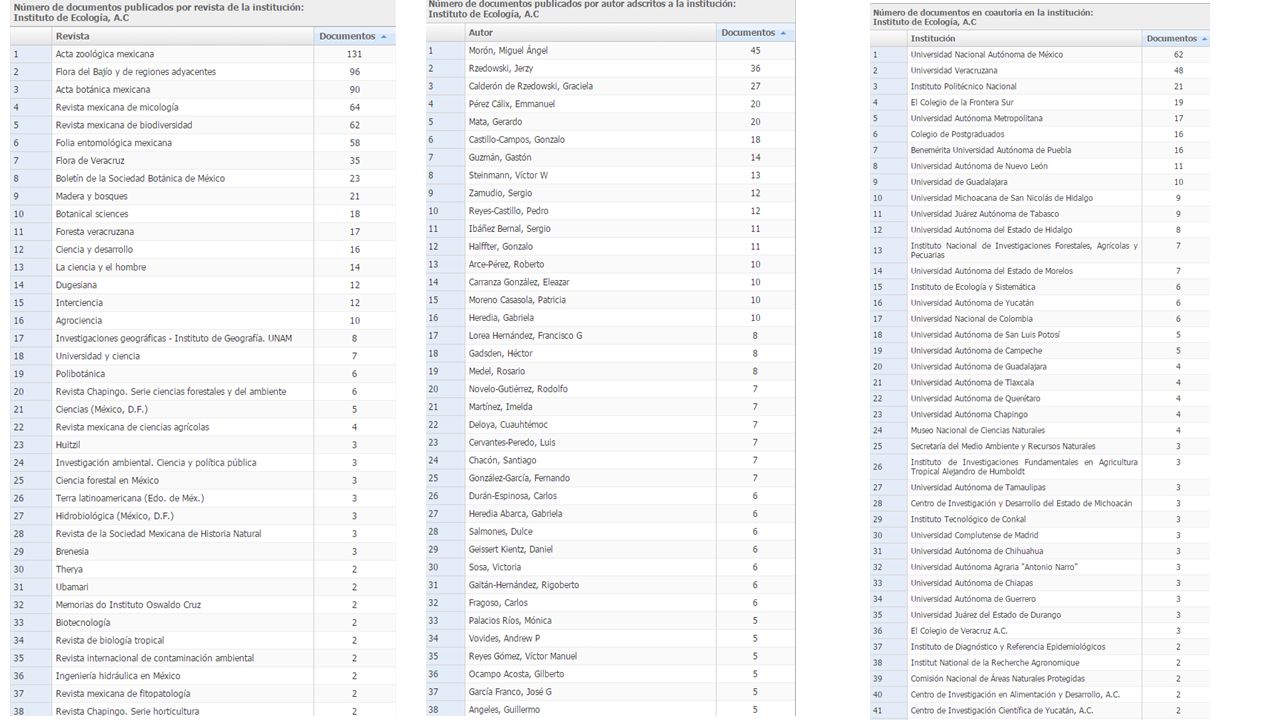Select Boletín de la Sociedad Botánica de México
Viewport: 1280px width, 720px height.
pyautogui.click(x=203, y=178)
